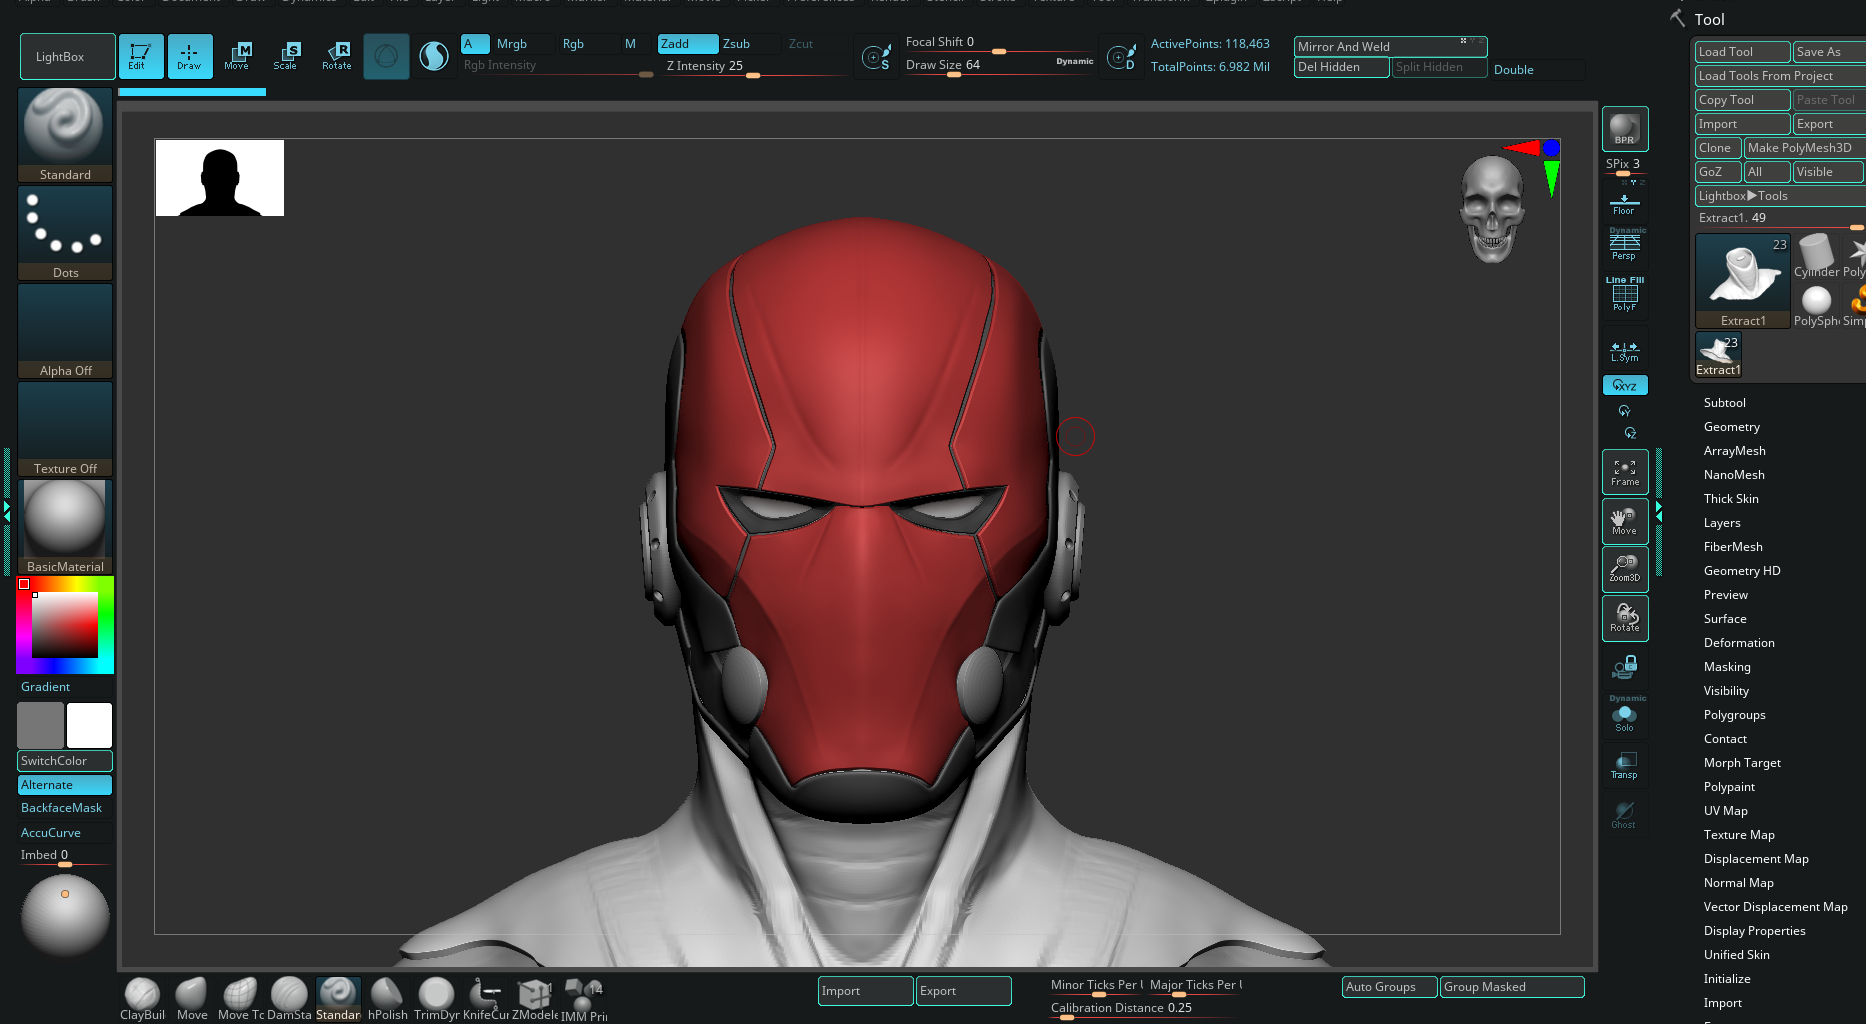Click Make PolyMesh3D button
Image resolution: width=1866 pixels, height=1024 pixels.
coord(1802,148)
